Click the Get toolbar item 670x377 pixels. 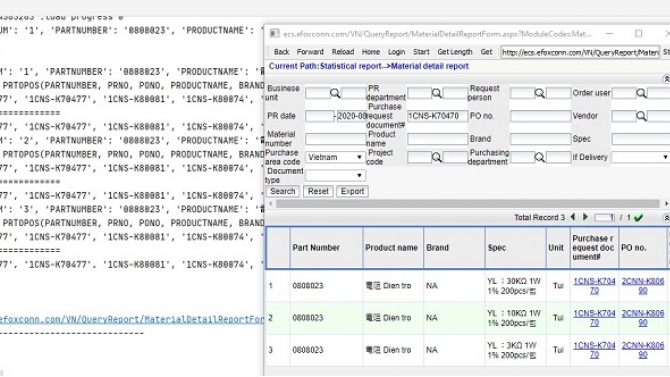tap(486, 52)
